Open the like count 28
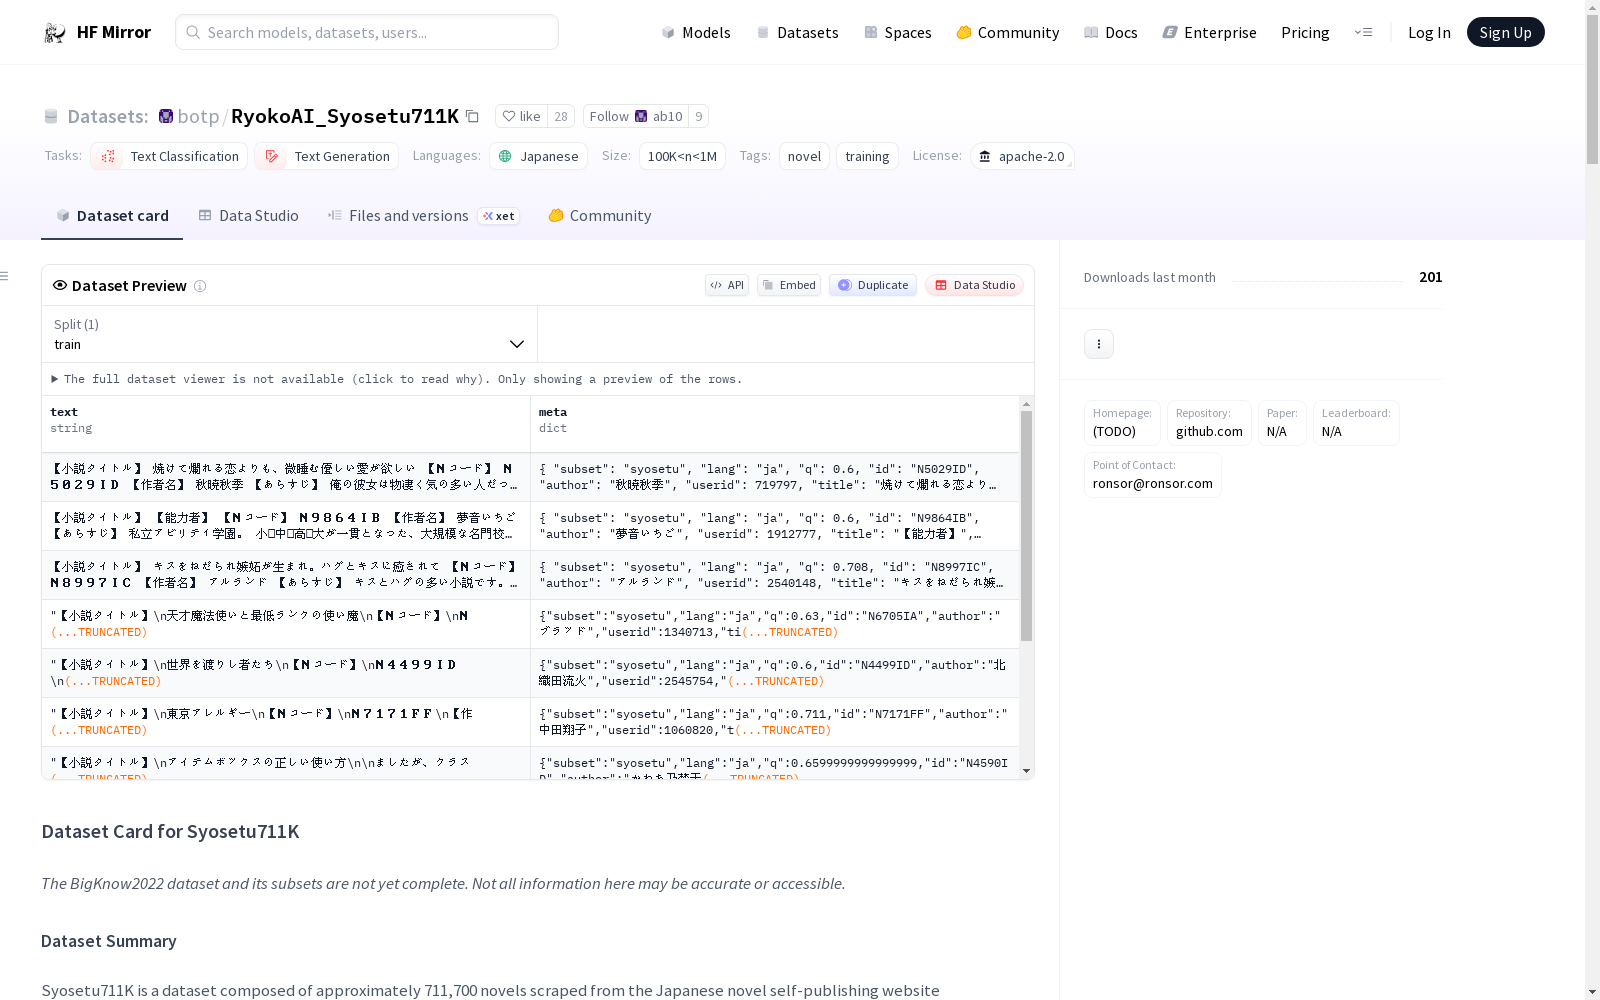The height and width of the screenshot is (1000, 1600). (x=561, y=116)
